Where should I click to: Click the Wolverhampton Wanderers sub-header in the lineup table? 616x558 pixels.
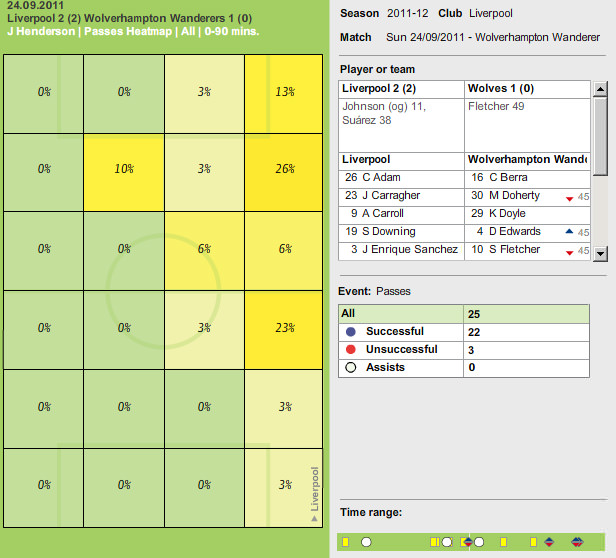(528, 160)
